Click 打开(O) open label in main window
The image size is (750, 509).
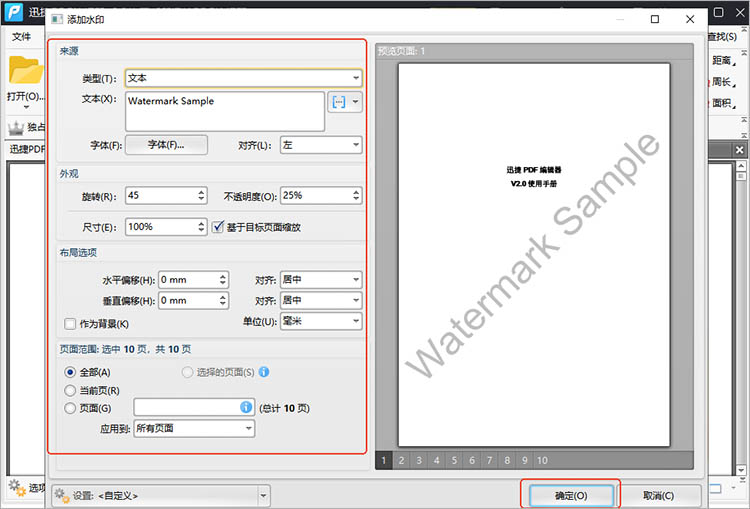pos(26,96)
